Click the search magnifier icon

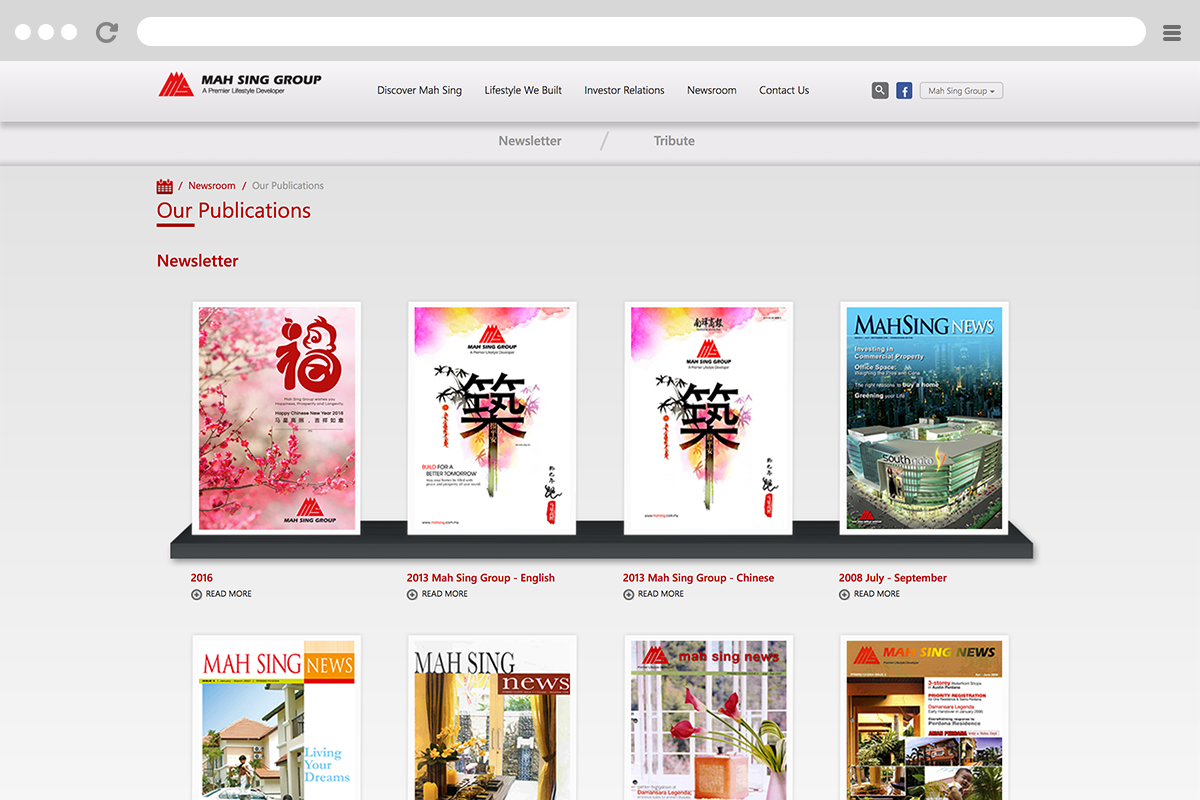[x=880, y=90]
